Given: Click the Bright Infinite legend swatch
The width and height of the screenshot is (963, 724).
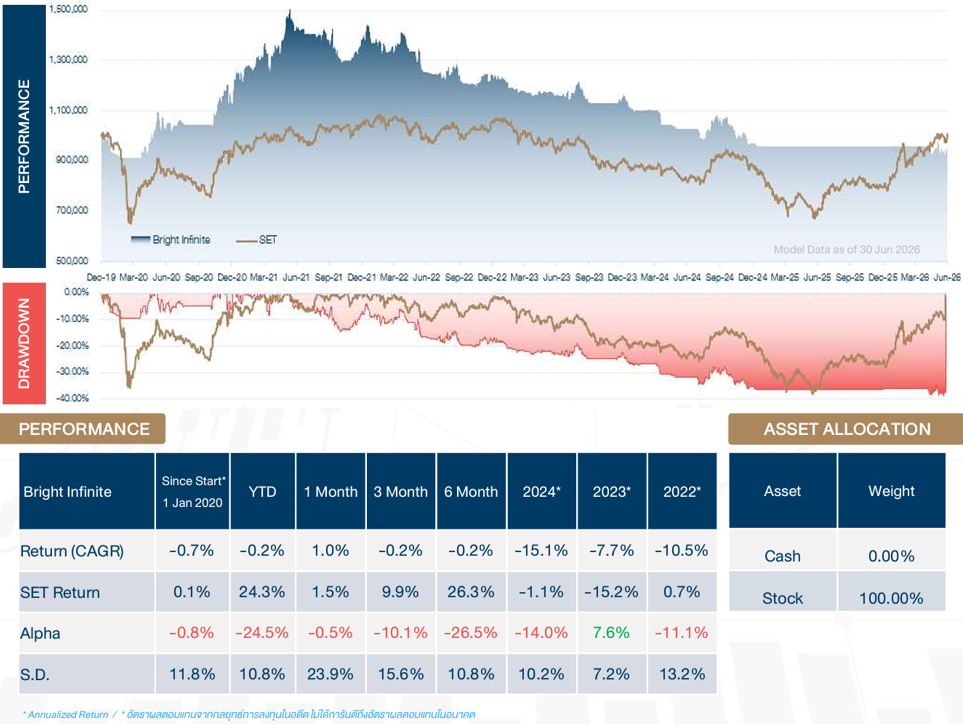Looking at the screenshot, I should pos(141,239).
